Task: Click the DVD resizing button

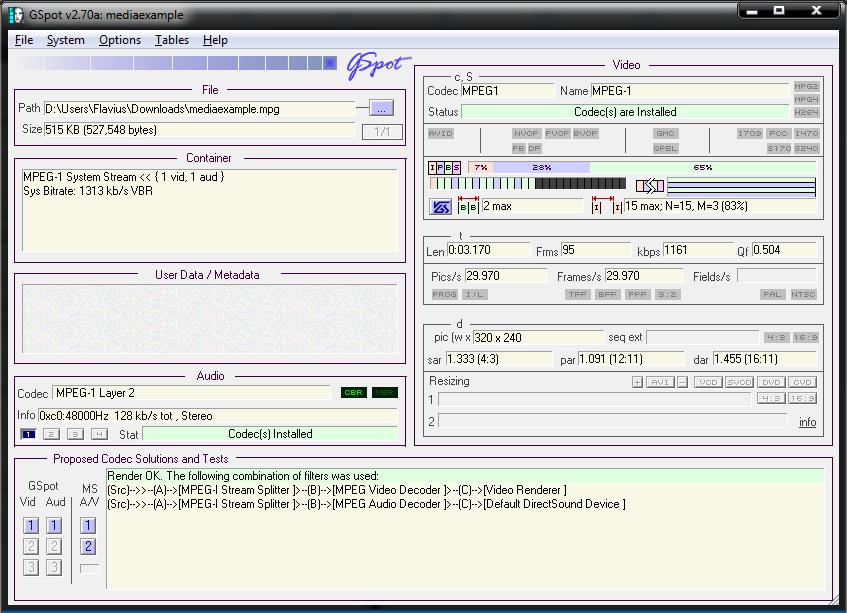Action: click(771, 382)
